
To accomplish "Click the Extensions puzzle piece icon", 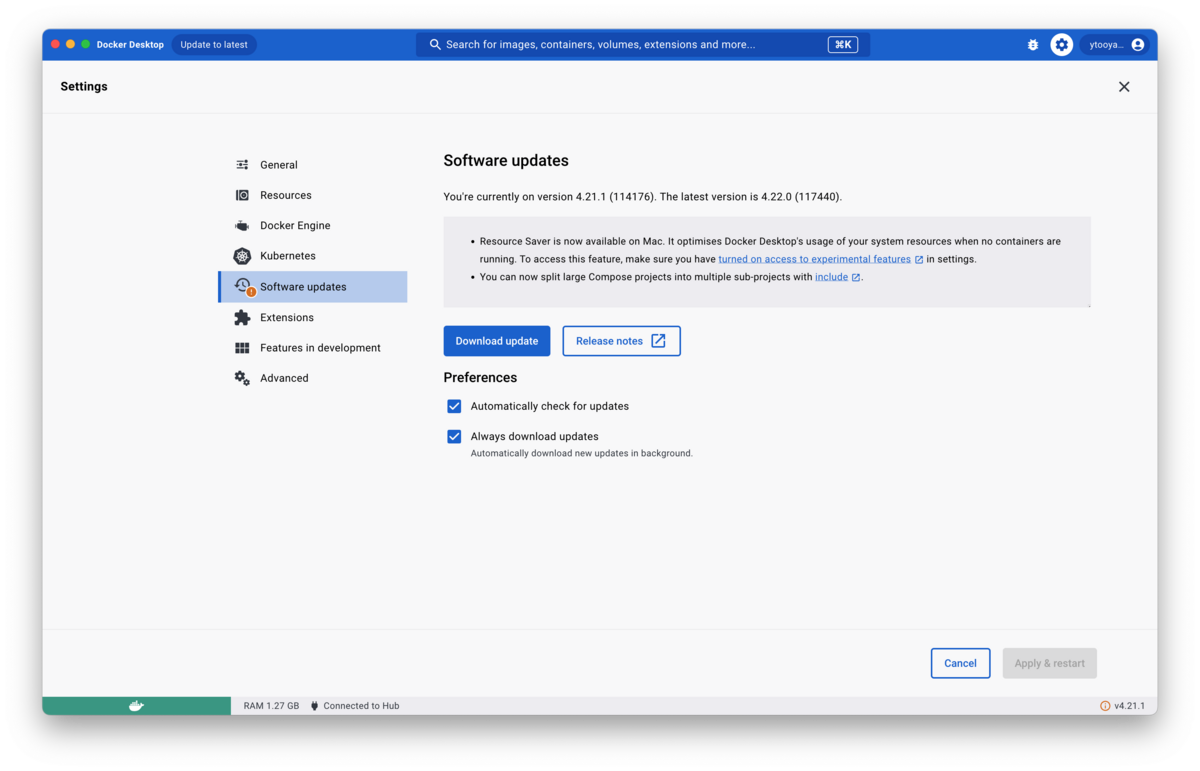I will (x=242, y=317).
